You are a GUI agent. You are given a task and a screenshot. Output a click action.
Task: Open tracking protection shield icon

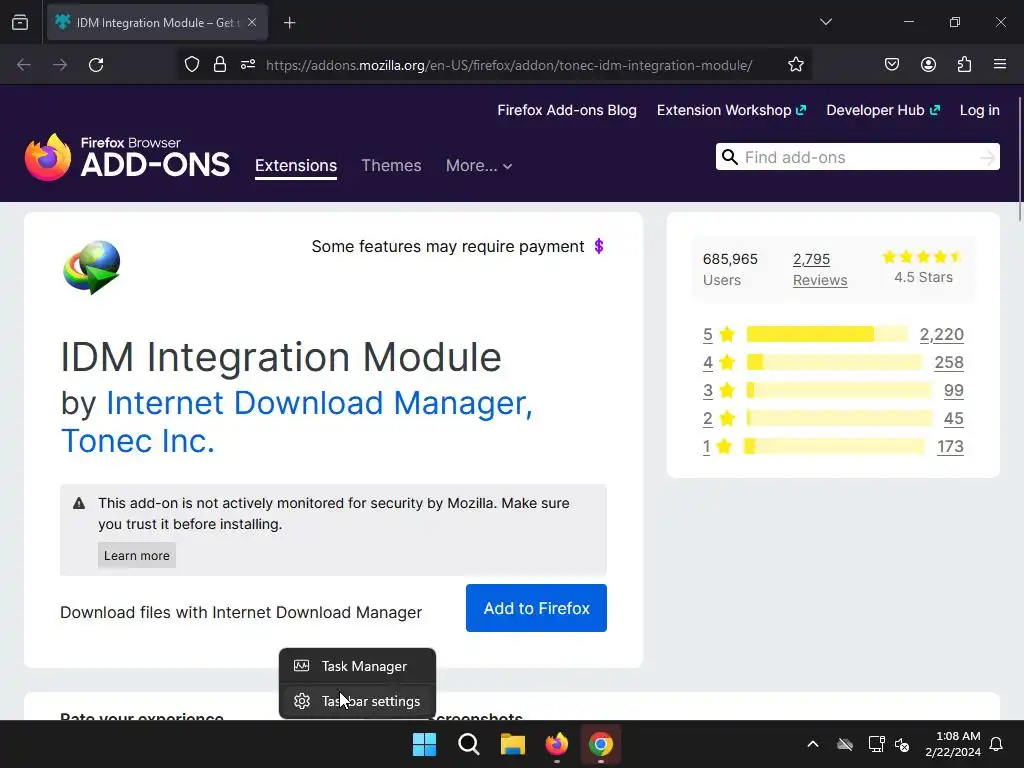[191, 65]
